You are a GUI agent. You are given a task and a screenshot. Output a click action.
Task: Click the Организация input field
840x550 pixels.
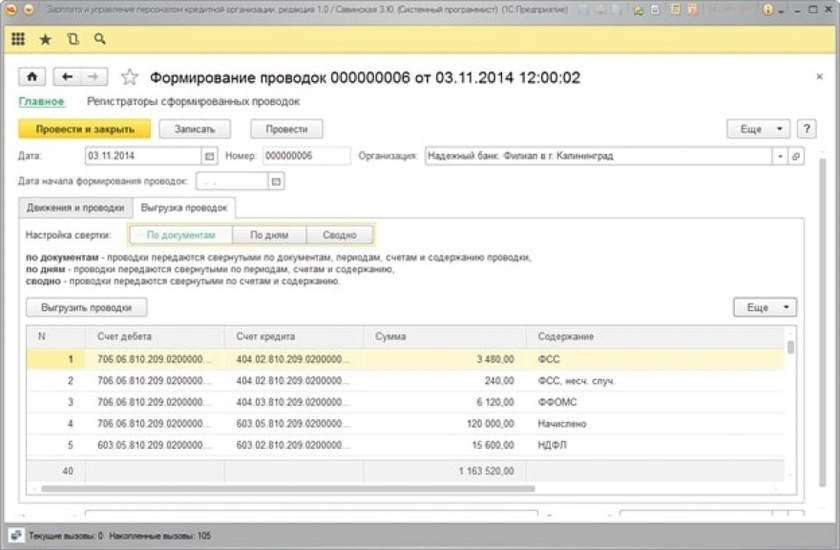click(x=598, y=156)
